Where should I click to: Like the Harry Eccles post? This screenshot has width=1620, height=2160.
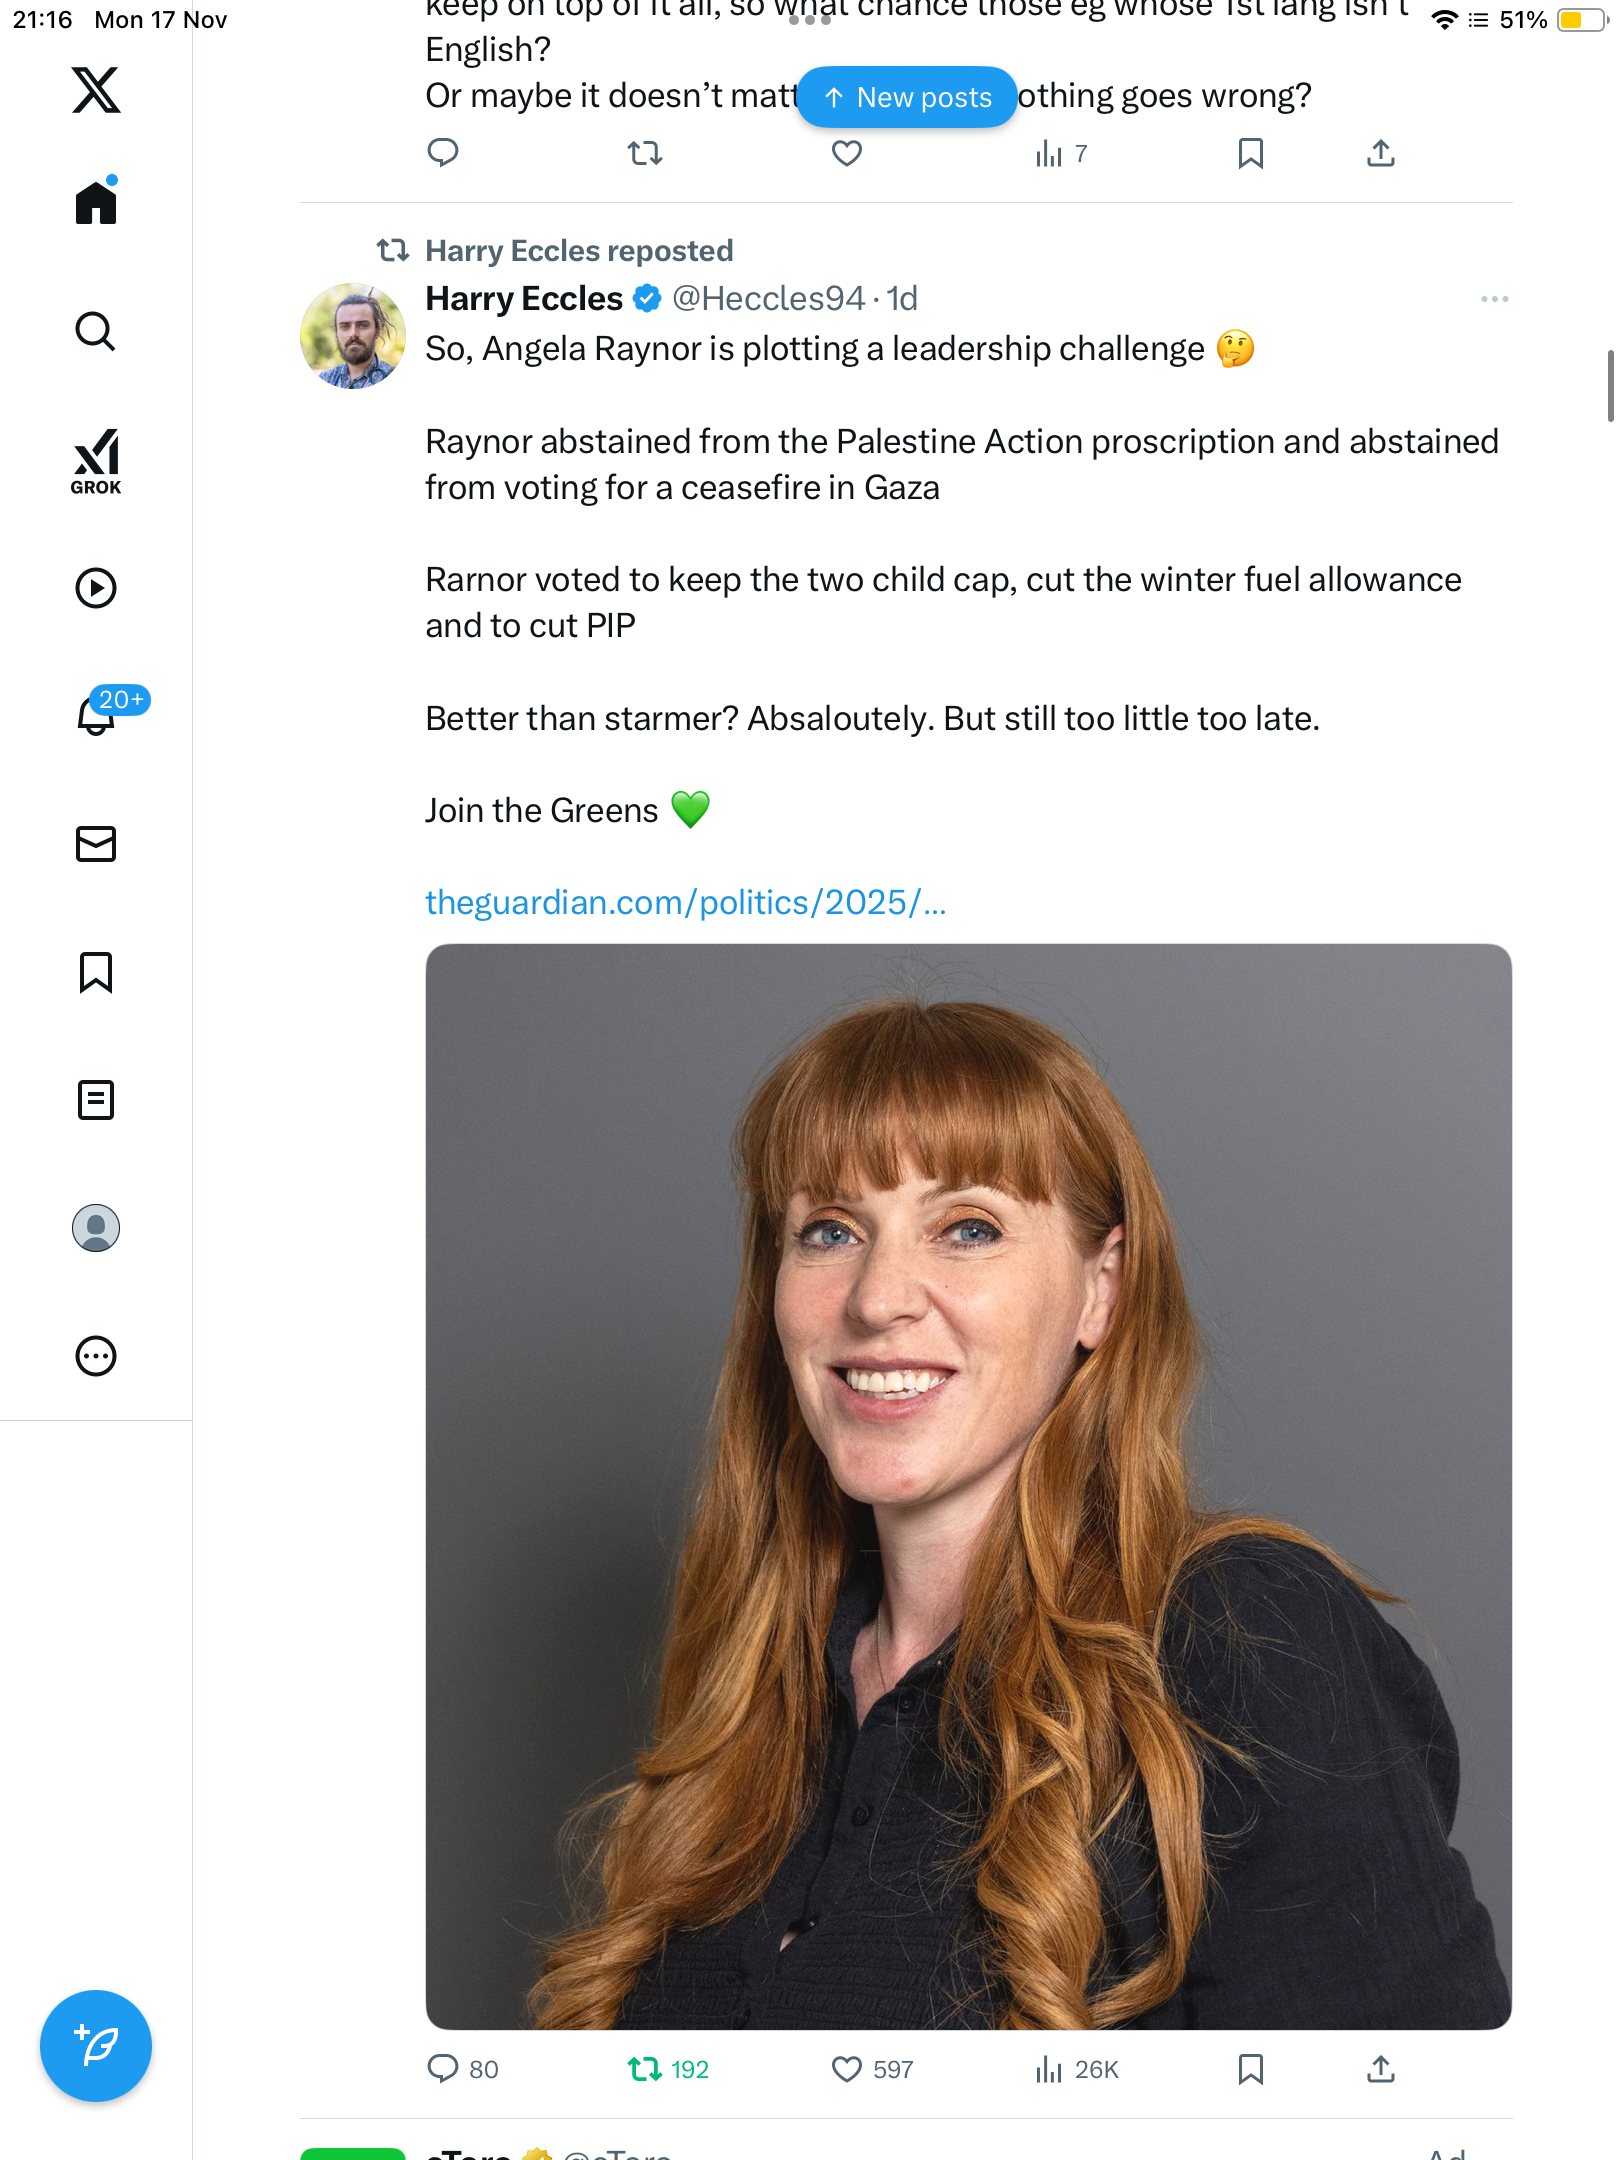pos(847,2069)
